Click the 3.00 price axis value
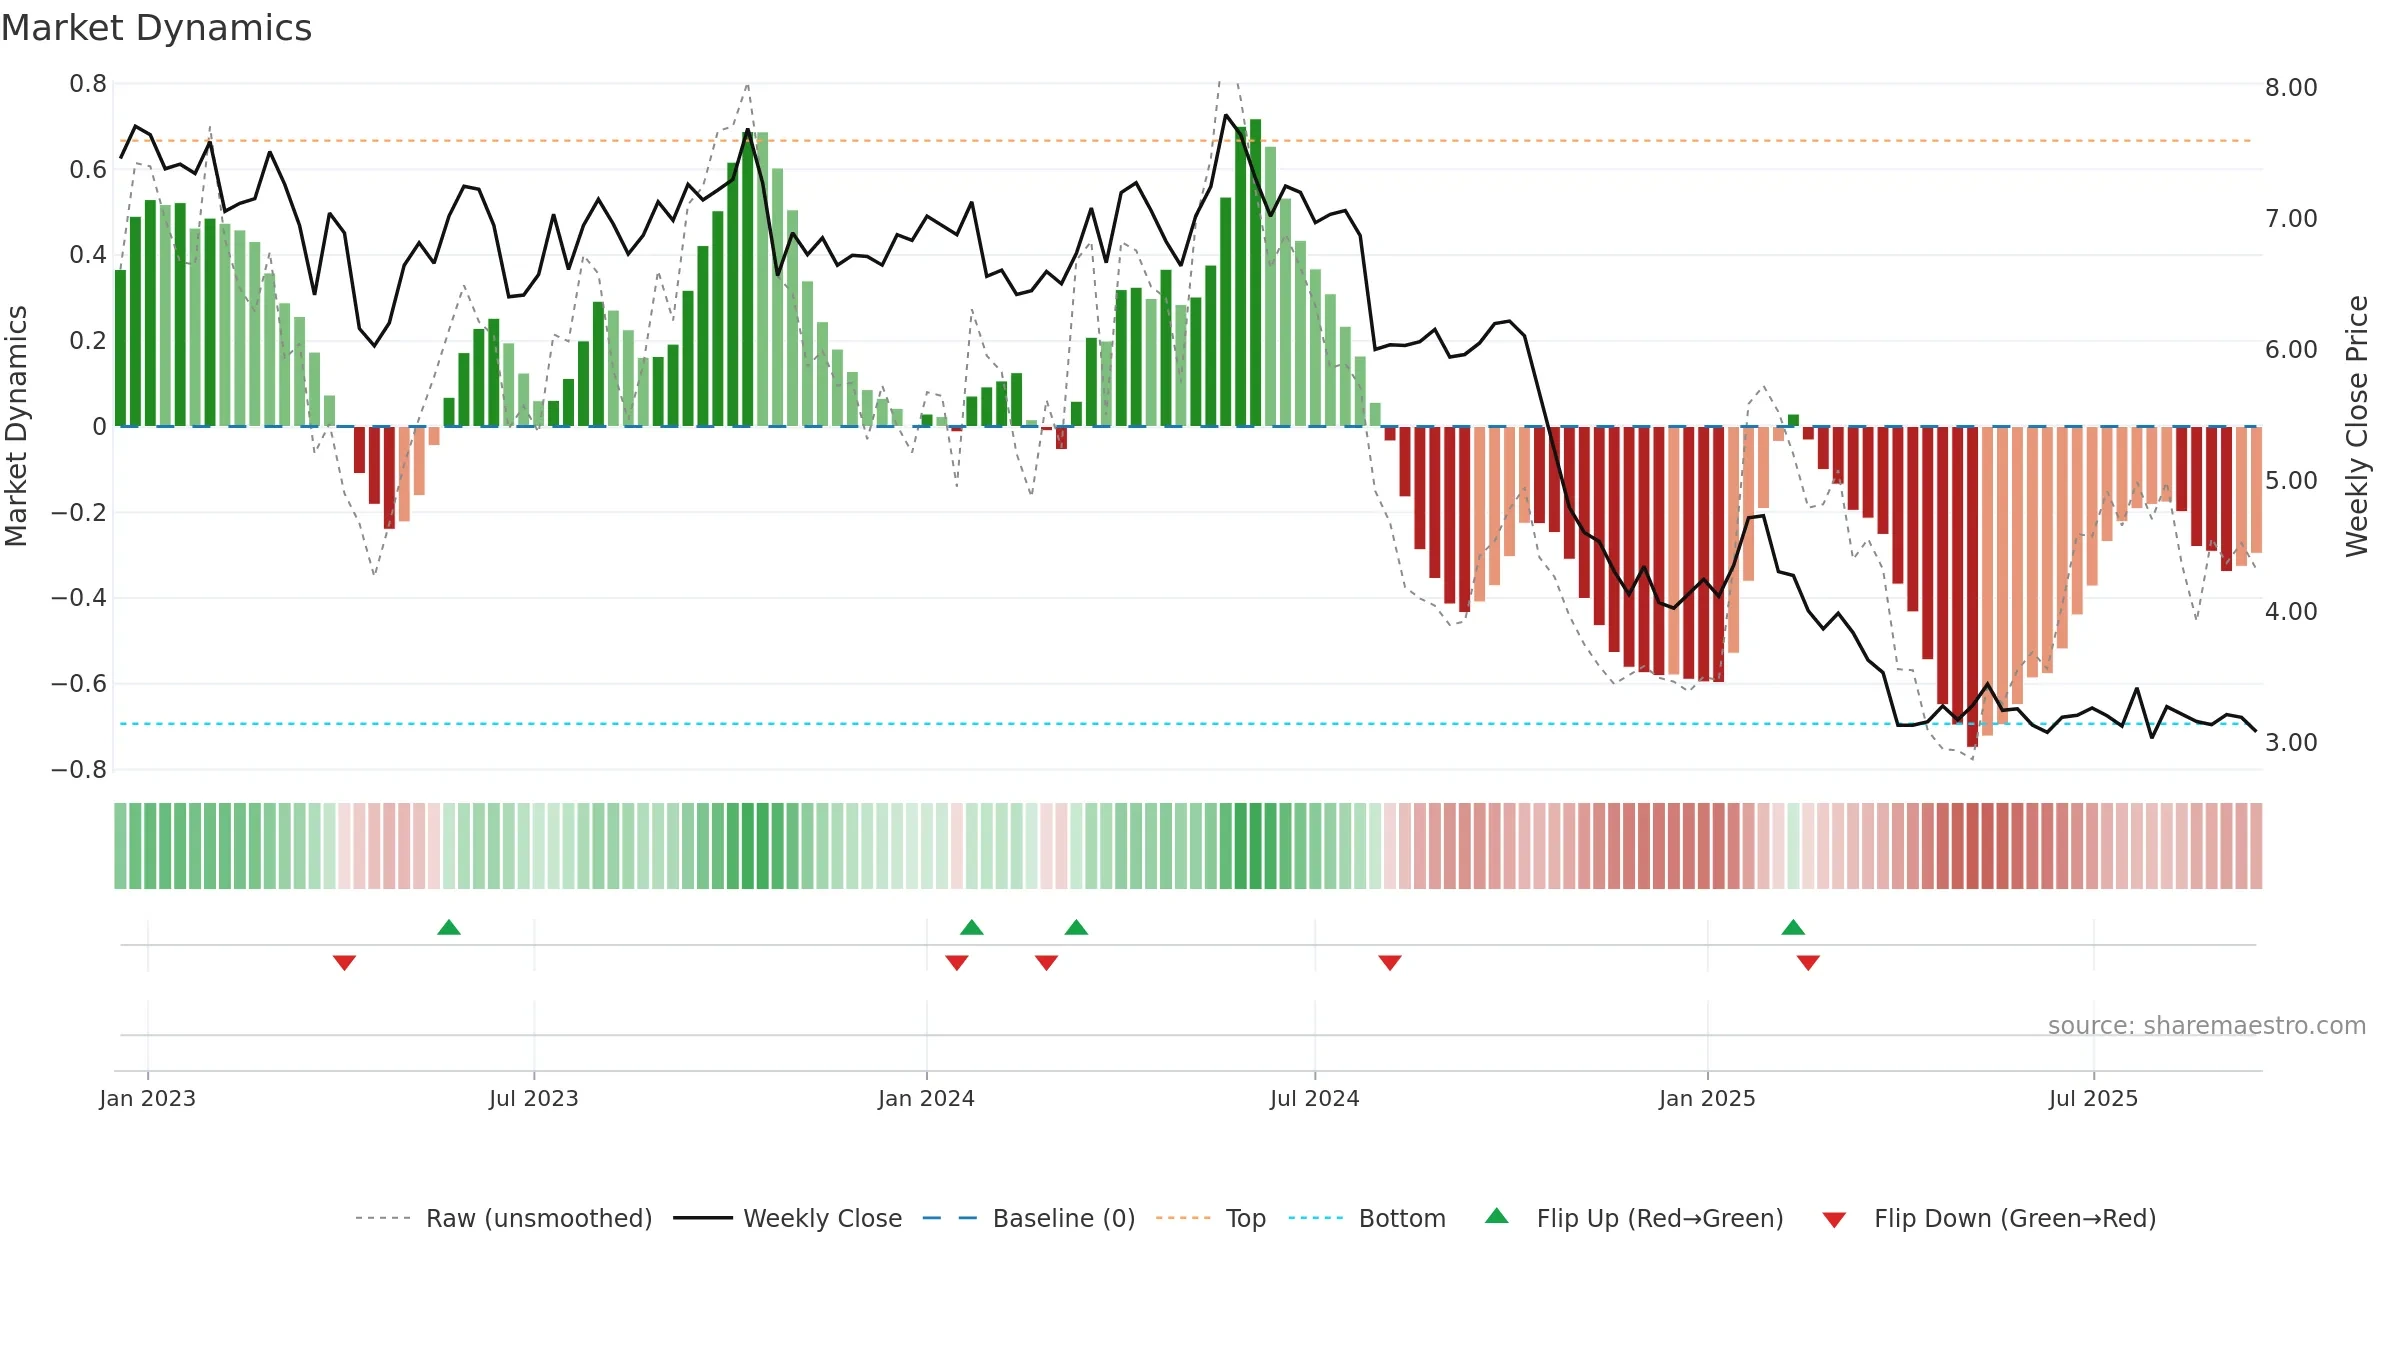This screenshot has height=1350, width=2400. tap(2291, 742)
